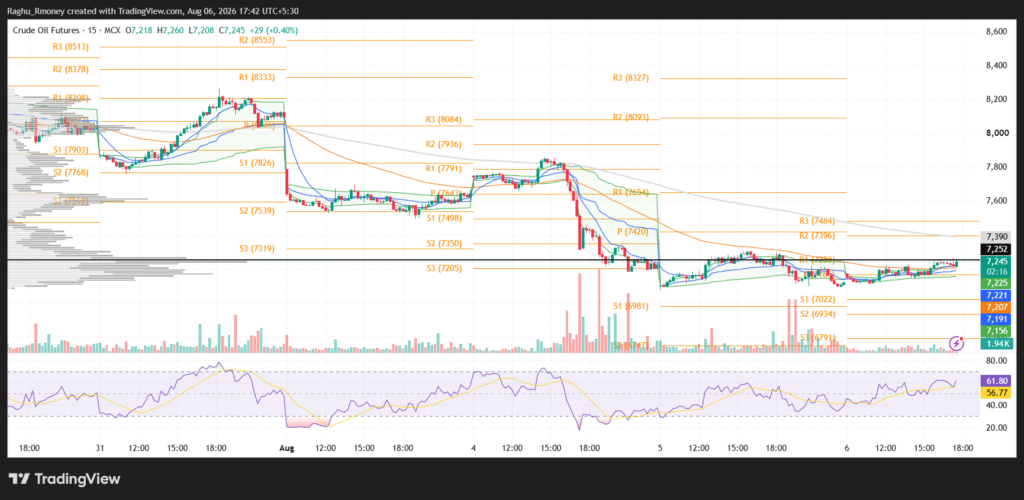Click the '5' date on time axis
The height and width of the screenshot is (500, 1024).
[660, 448]
